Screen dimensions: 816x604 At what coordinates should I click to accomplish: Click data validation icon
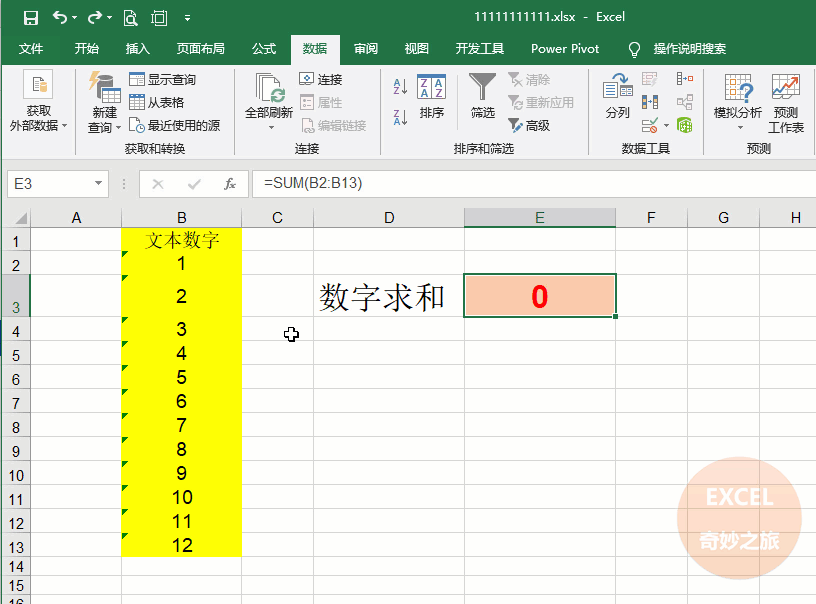tap(649, 125)
